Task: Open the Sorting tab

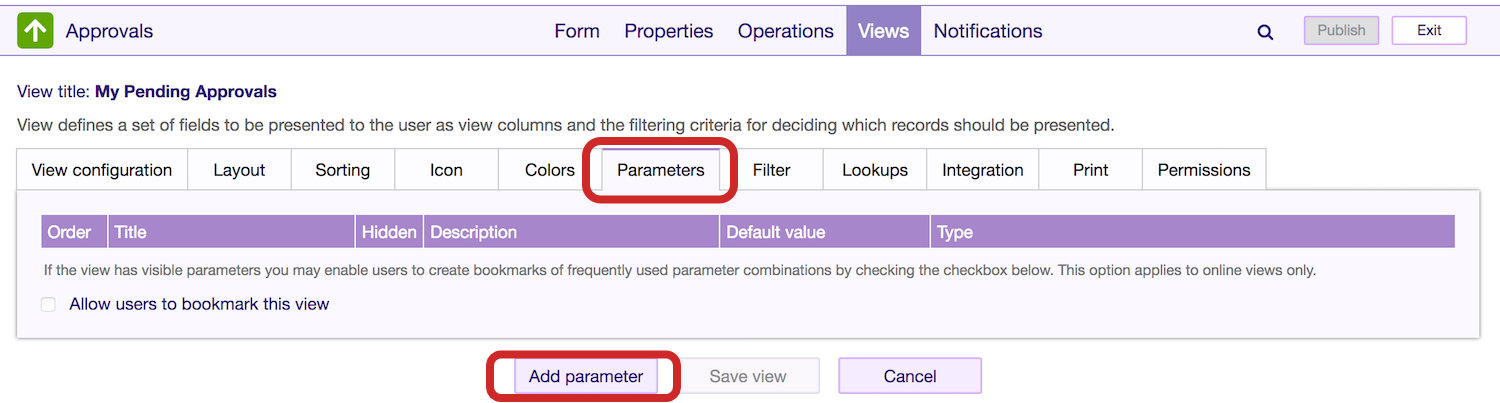Action: coord(343,170)
